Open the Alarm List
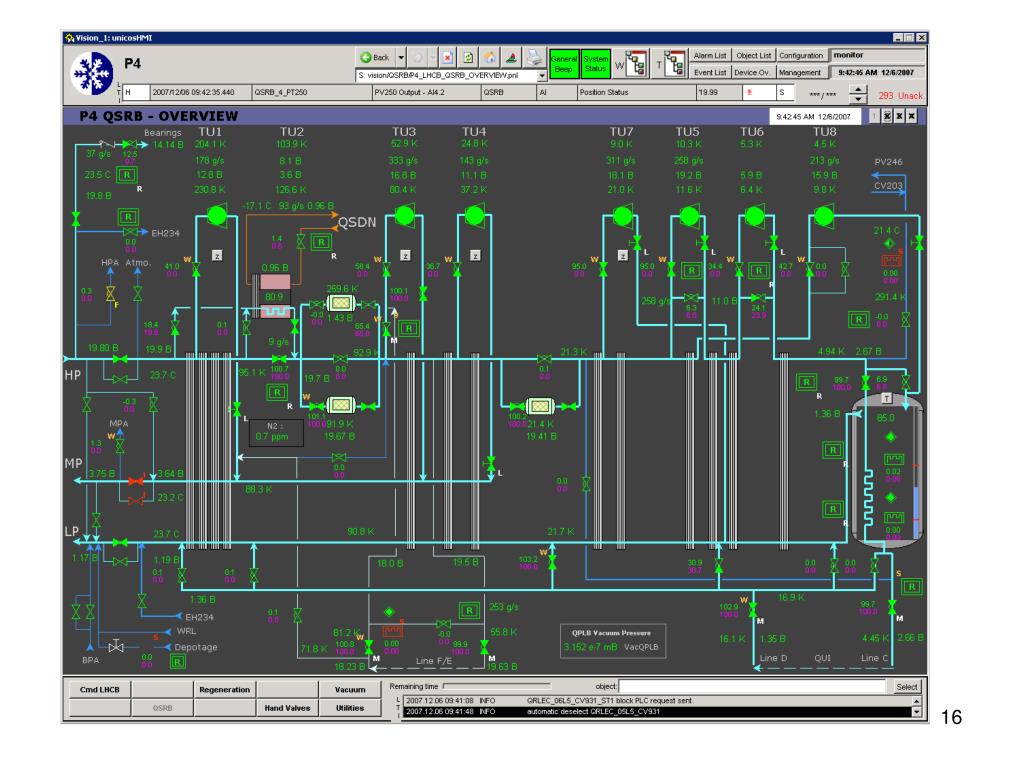Image resolution: width=1024 pixels, height=768 pixels. [710, 56]
